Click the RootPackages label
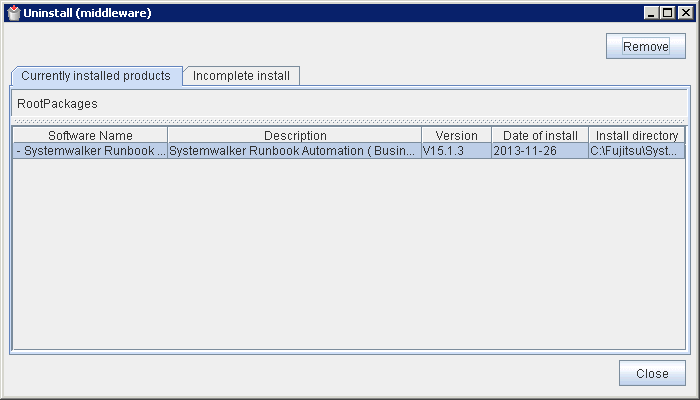This screenshot has height=400, width=700. pos(57,104)
